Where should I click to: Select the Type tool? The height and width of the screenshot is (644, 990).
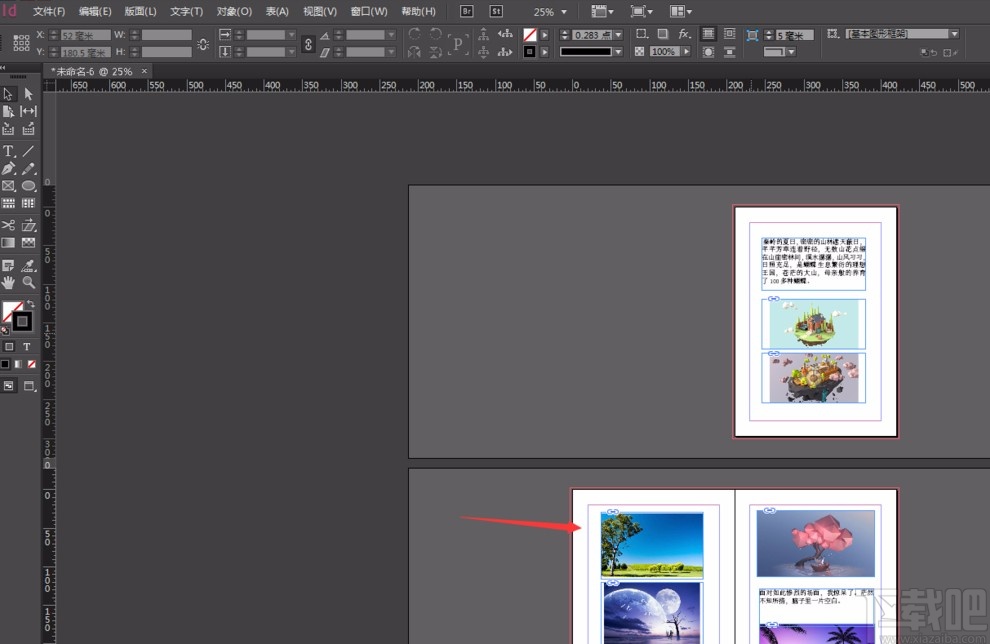pyautogui.click(x=8, y=151)
